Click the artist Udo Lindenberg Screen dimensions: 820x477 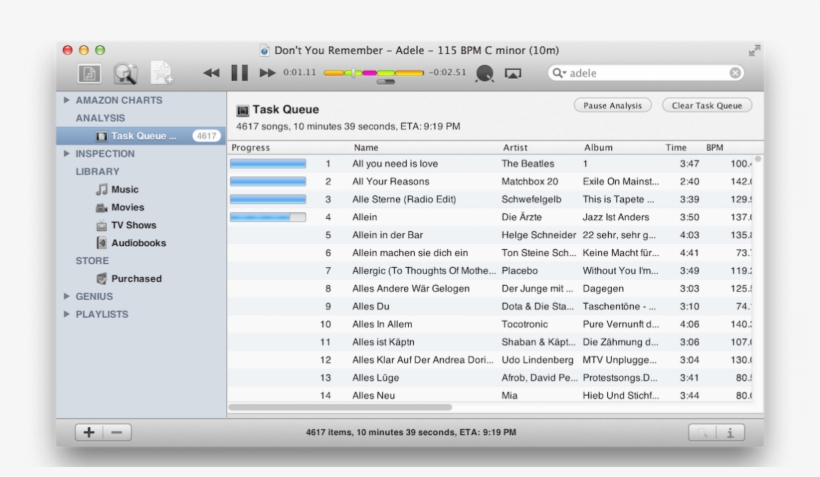[537, 360]
